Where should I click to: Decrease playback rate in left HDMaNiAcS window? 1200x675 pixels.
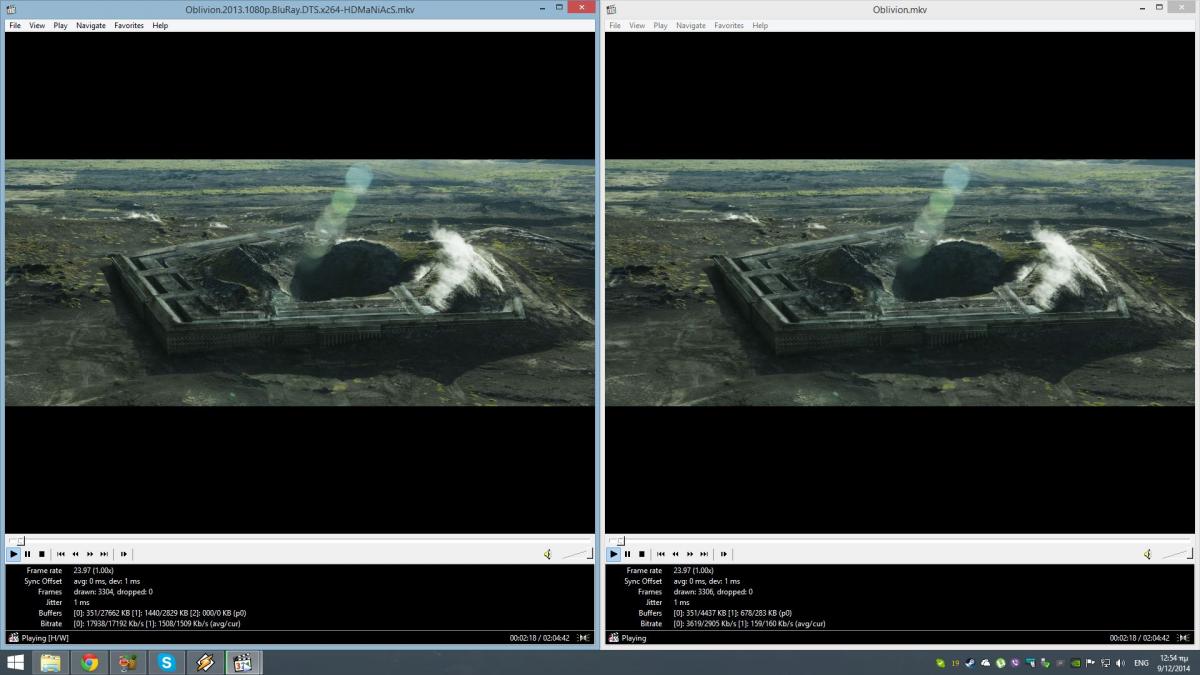[x=75, y=554]
